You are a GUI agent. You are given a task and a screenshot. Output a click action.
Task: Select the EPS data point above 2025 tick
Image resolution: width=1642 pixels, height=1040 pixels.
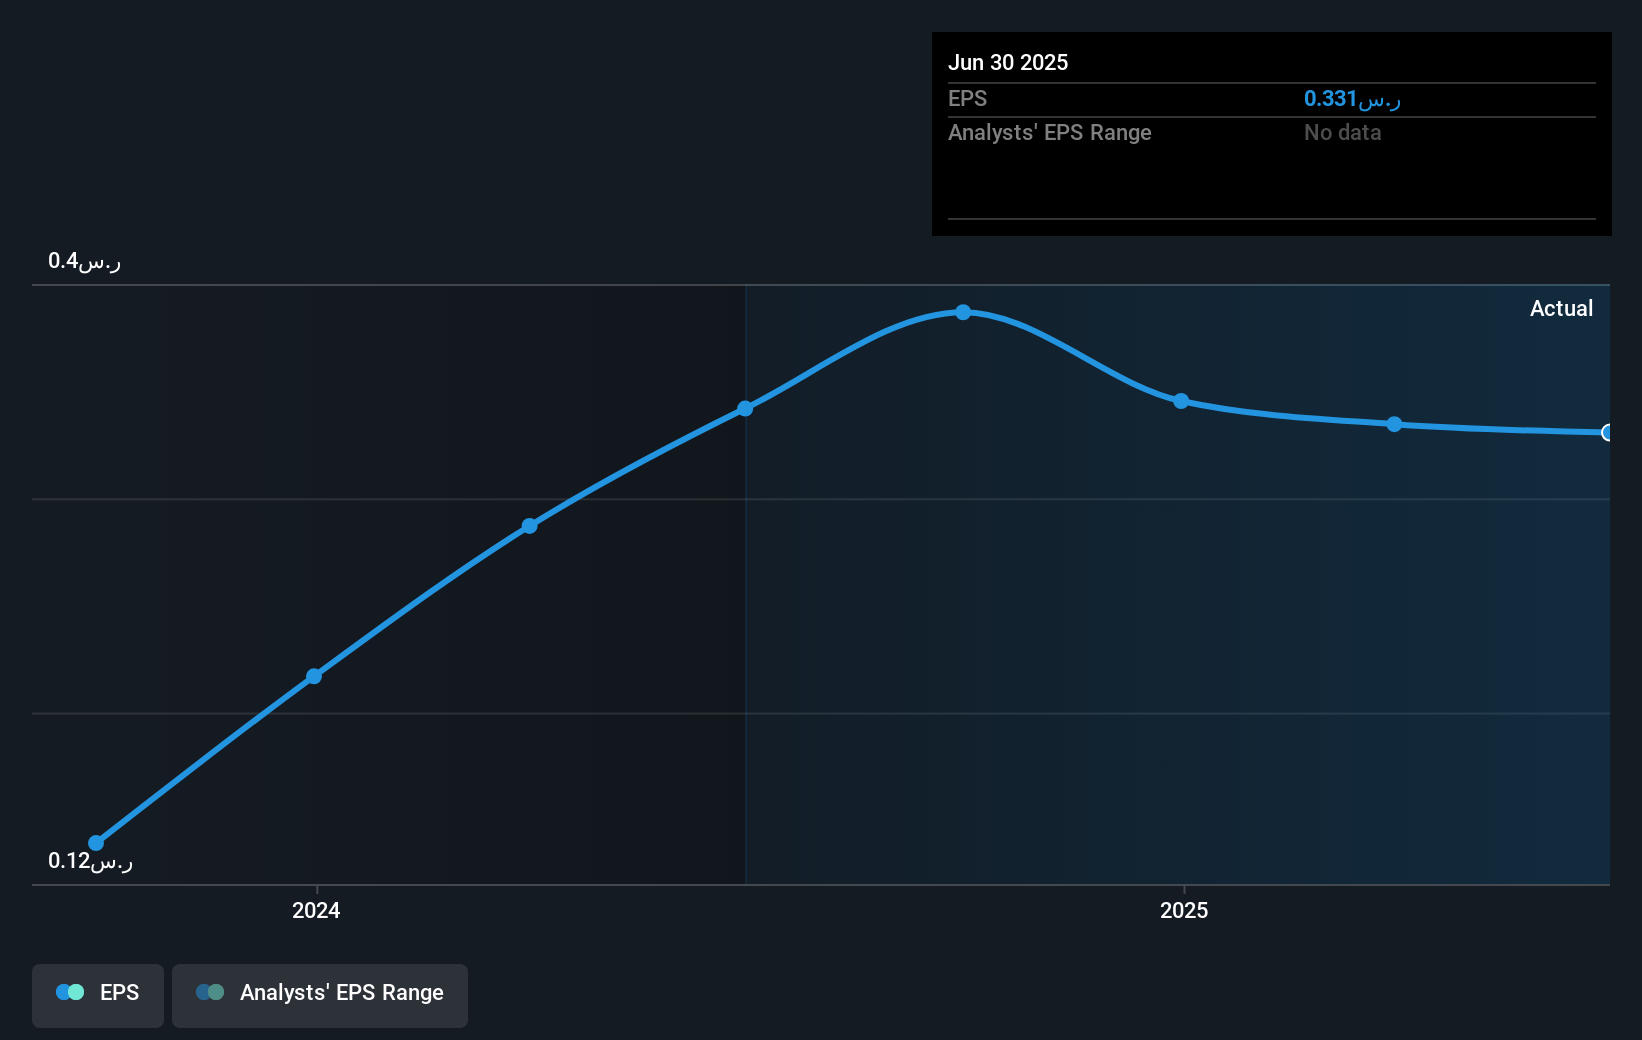pos(1181,401)
